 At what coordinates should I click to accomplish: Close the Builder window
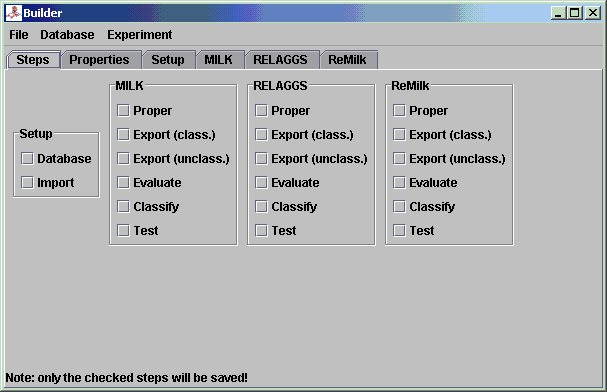(x=593, y=13)
